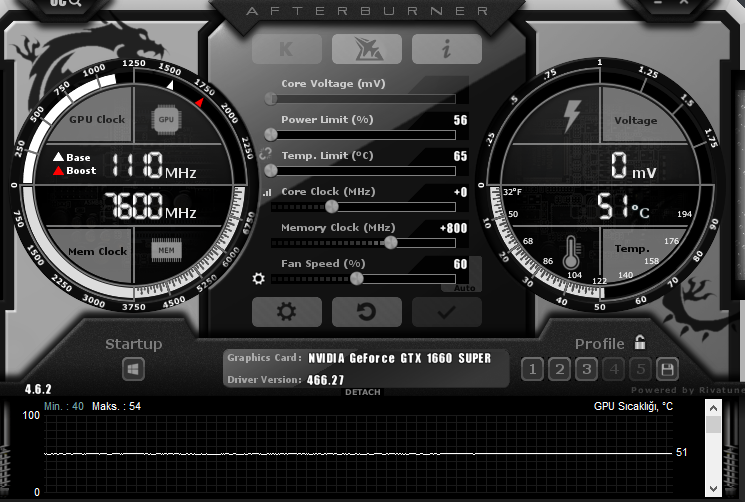Click the graphics card name text
The width and height of the screenshot is (745, 502).
coord(399,358)
